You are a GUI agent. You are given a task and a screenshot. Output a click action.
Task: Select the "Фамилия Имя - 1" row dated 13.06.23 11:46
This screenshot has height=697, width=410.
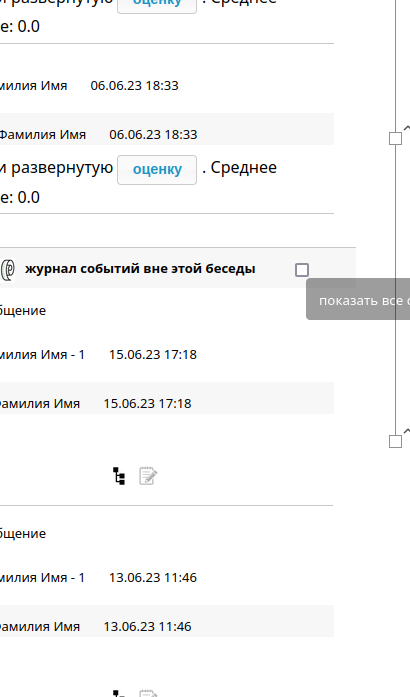click(x=167, y=577)
